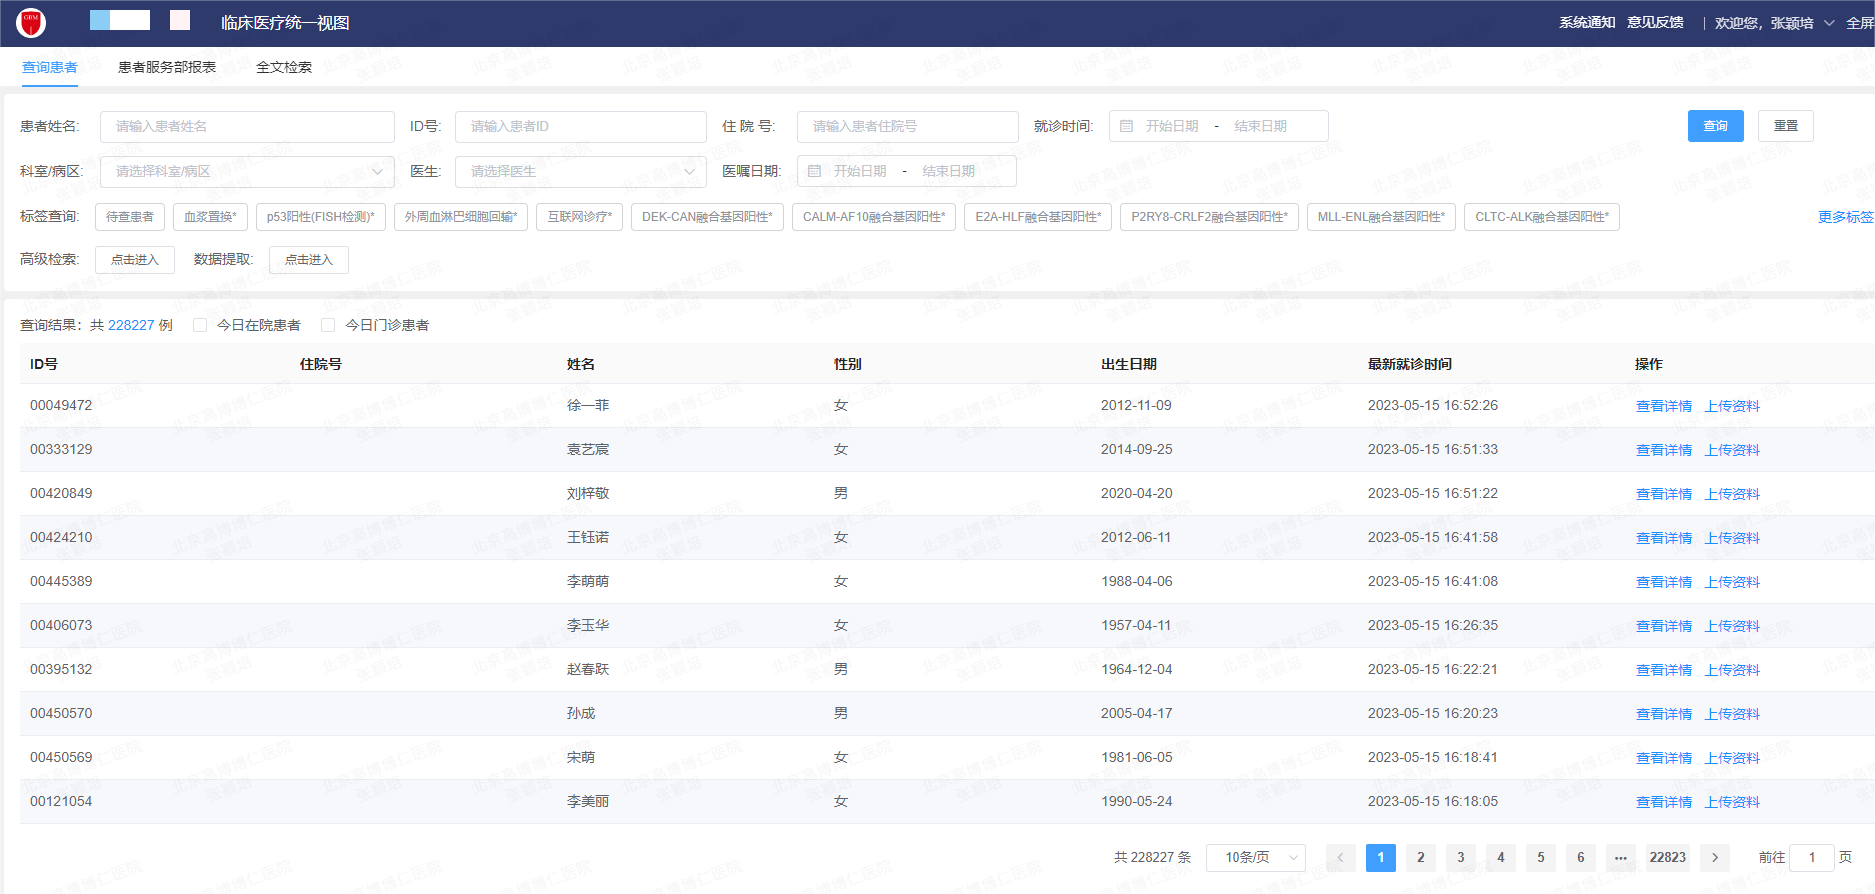Click patient ID 00049472
The width and height of the screenshot is (1875, 894).
[61, 405]
